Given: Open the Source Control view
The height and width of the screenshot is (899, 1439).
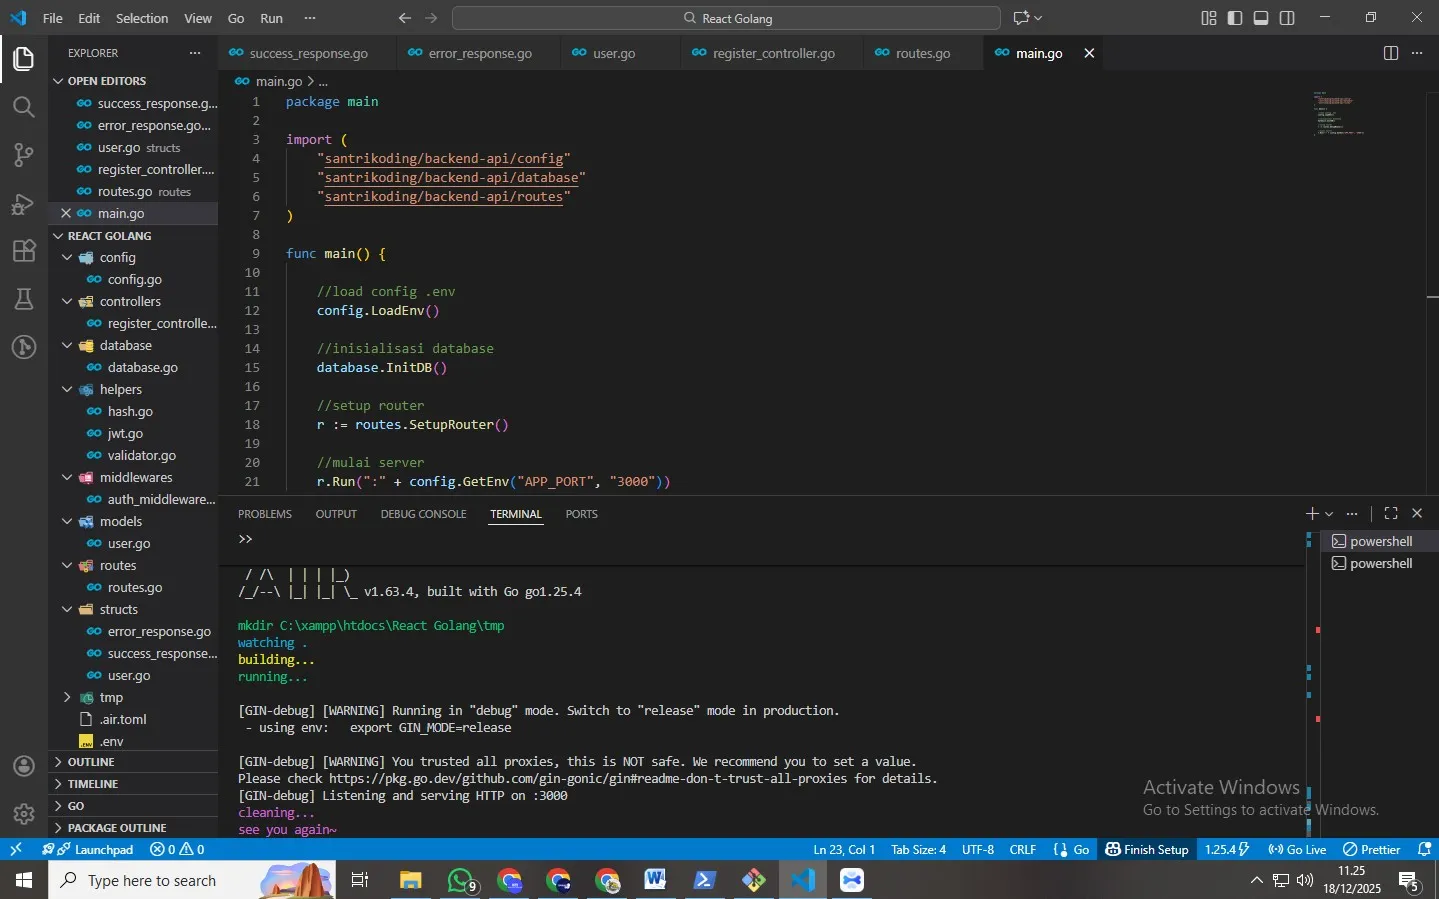Looking at the screenshot, I should (x=24, y=155).
